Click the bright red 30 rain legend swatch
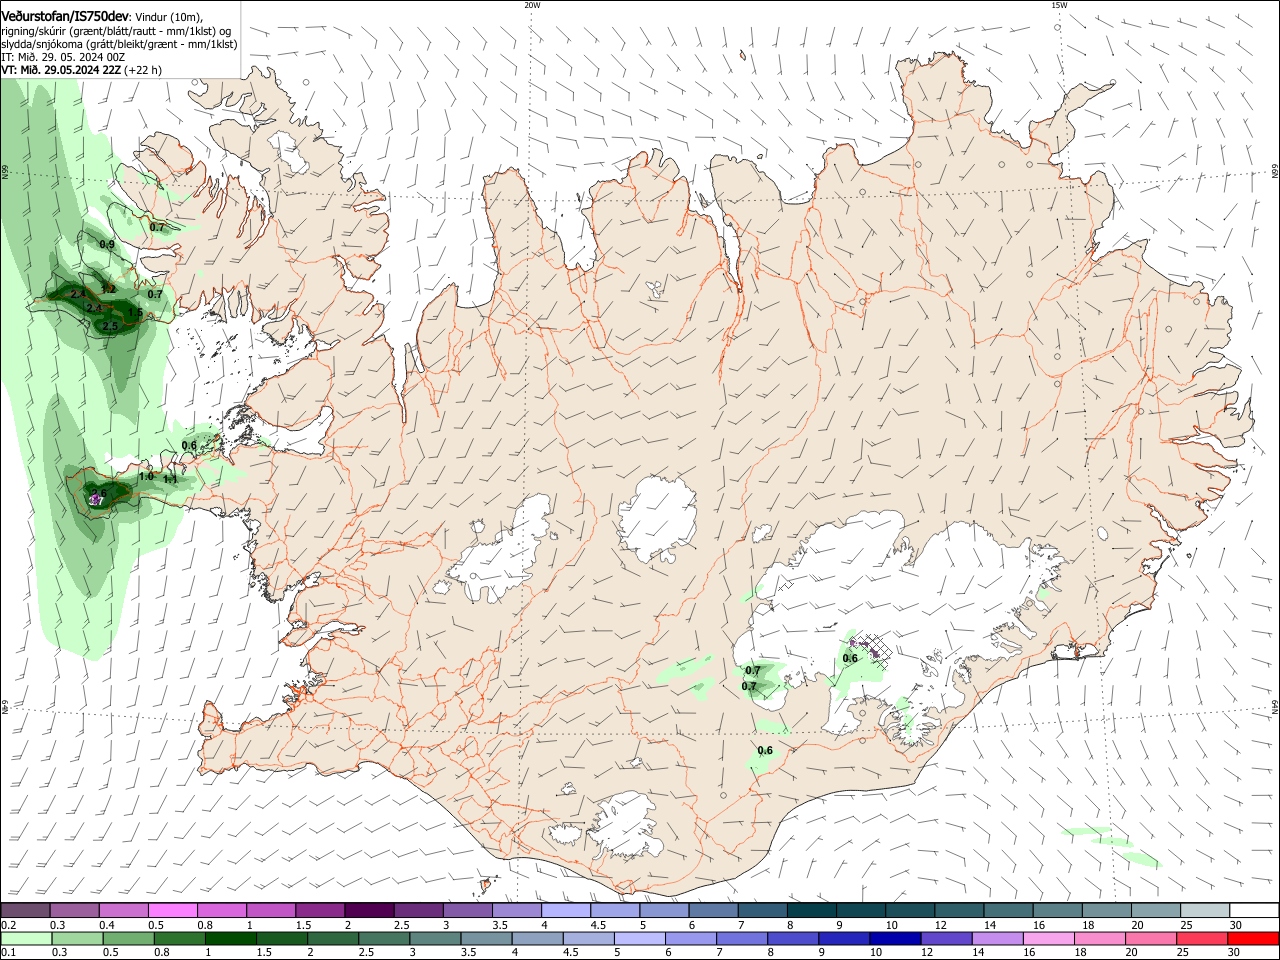Screen dimensions: 1280x960 1254,939
